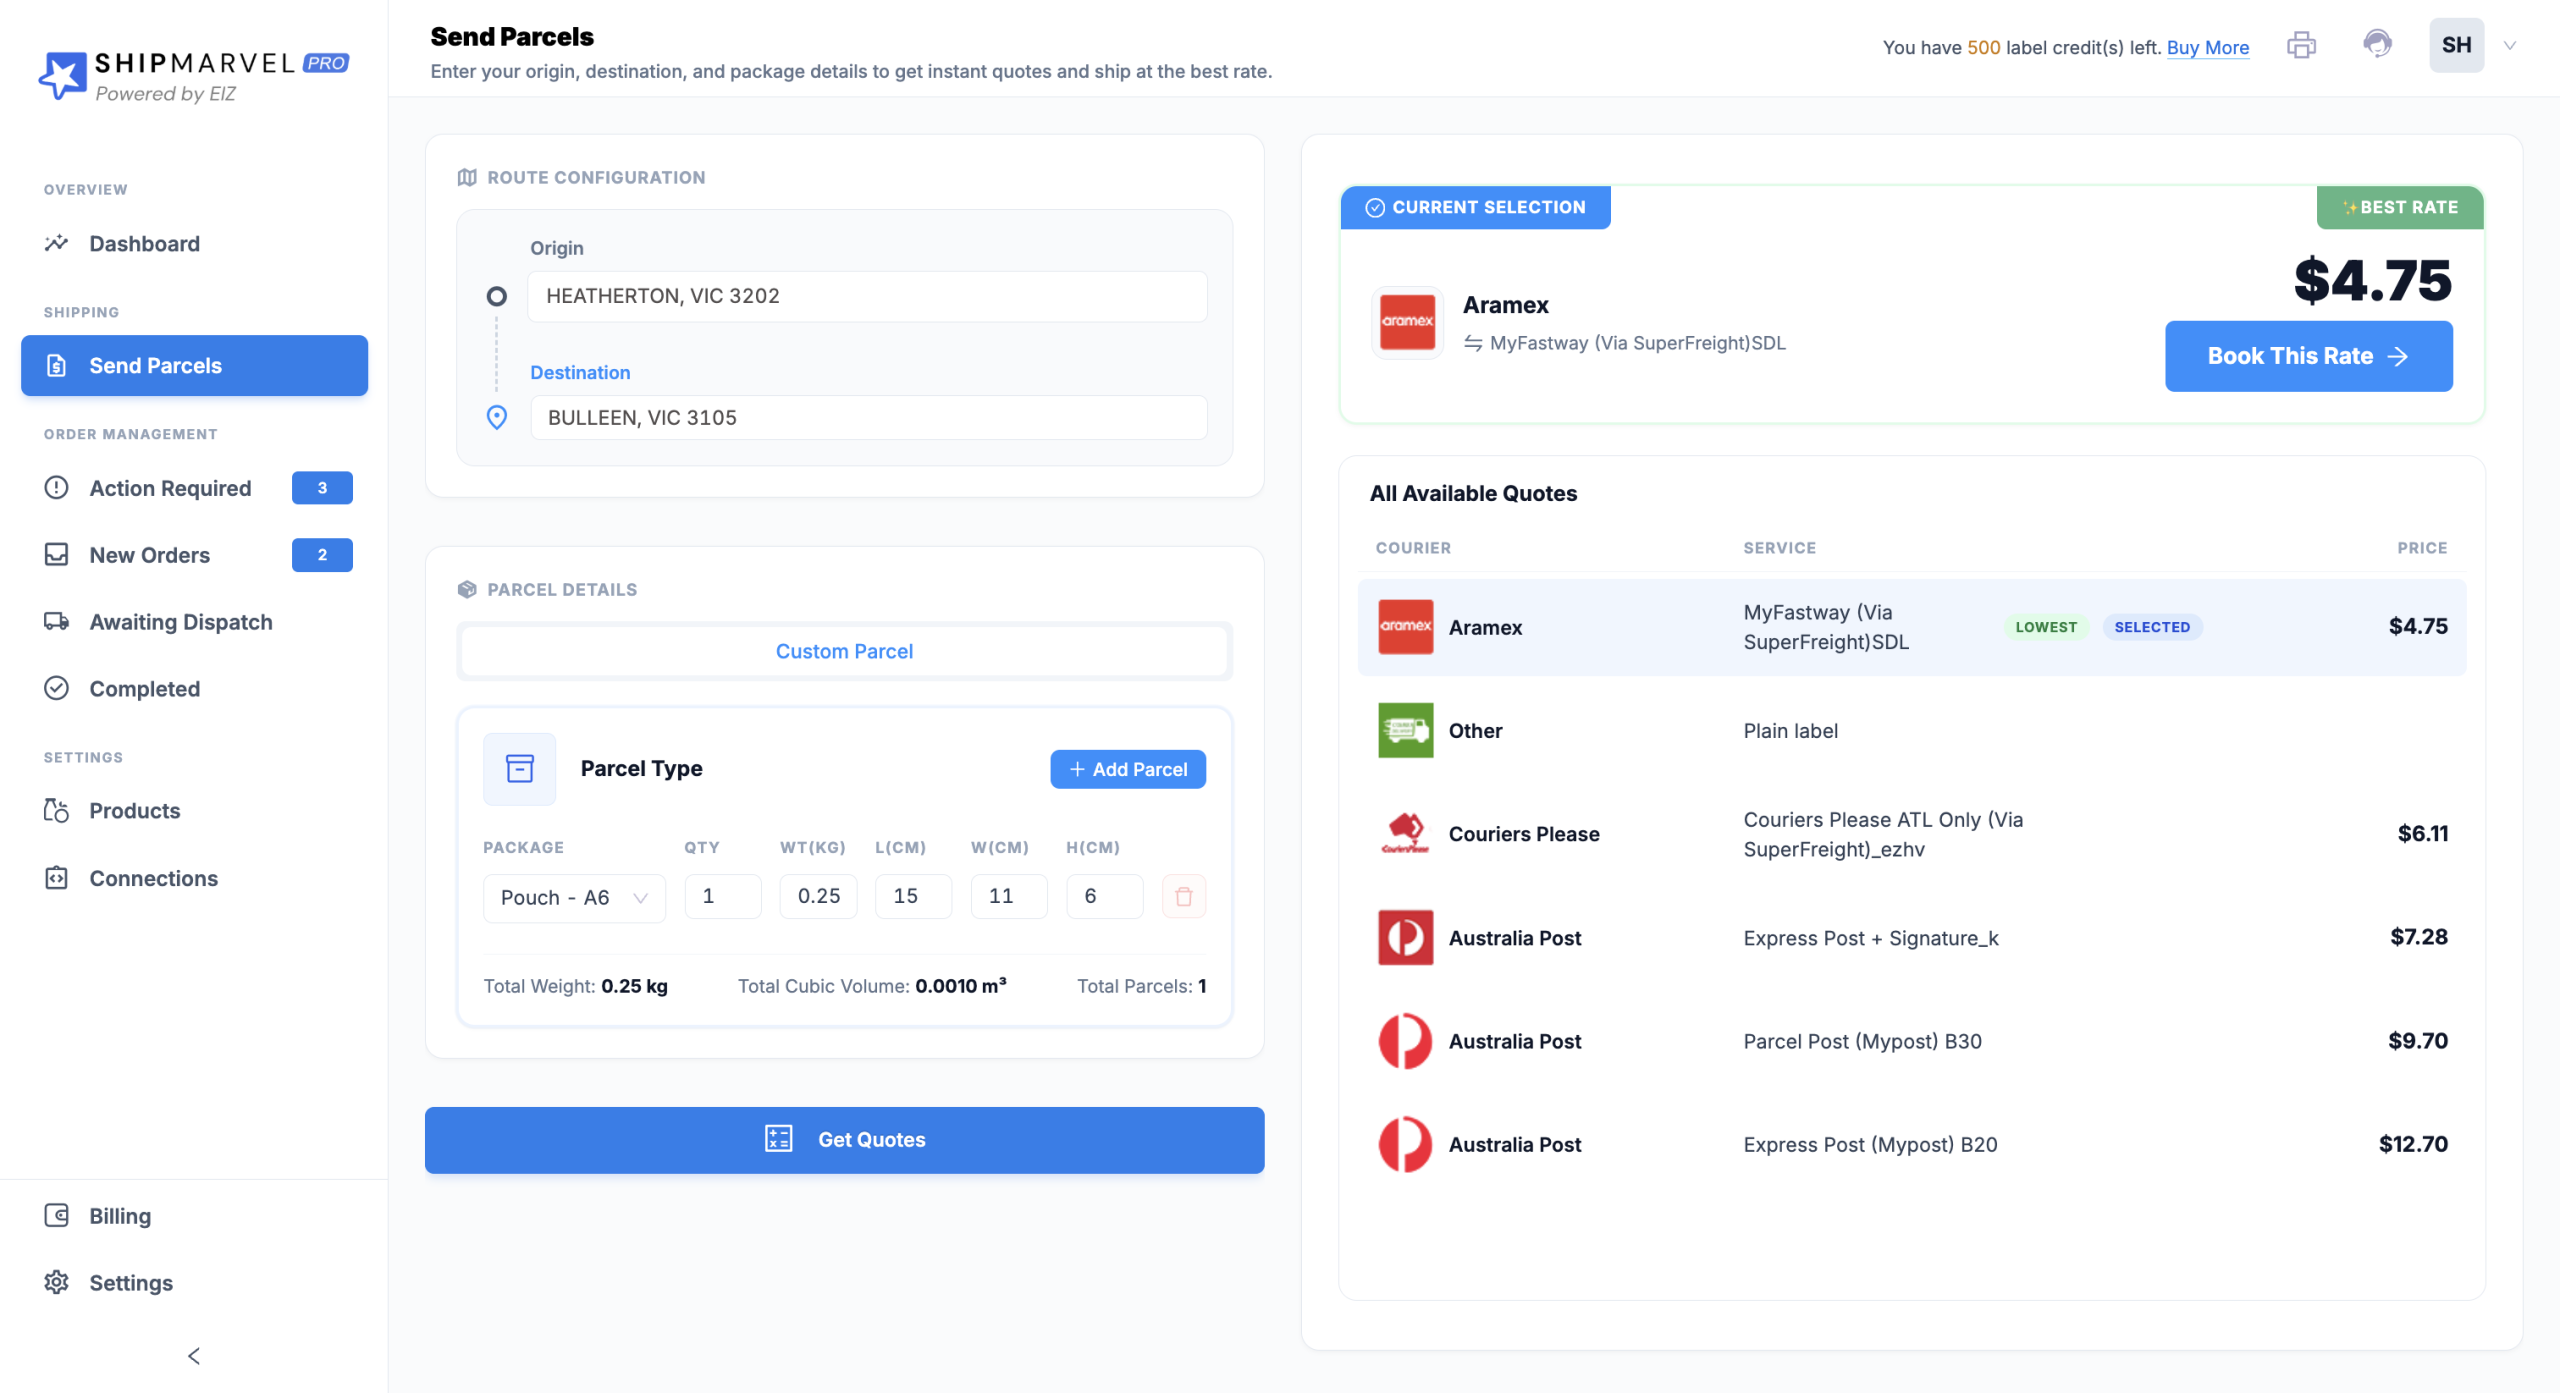Viewport: 2560px width, 1393px height.
Task: Open the Pouch - A6 package dropdown
Action: tap(574, 897)
